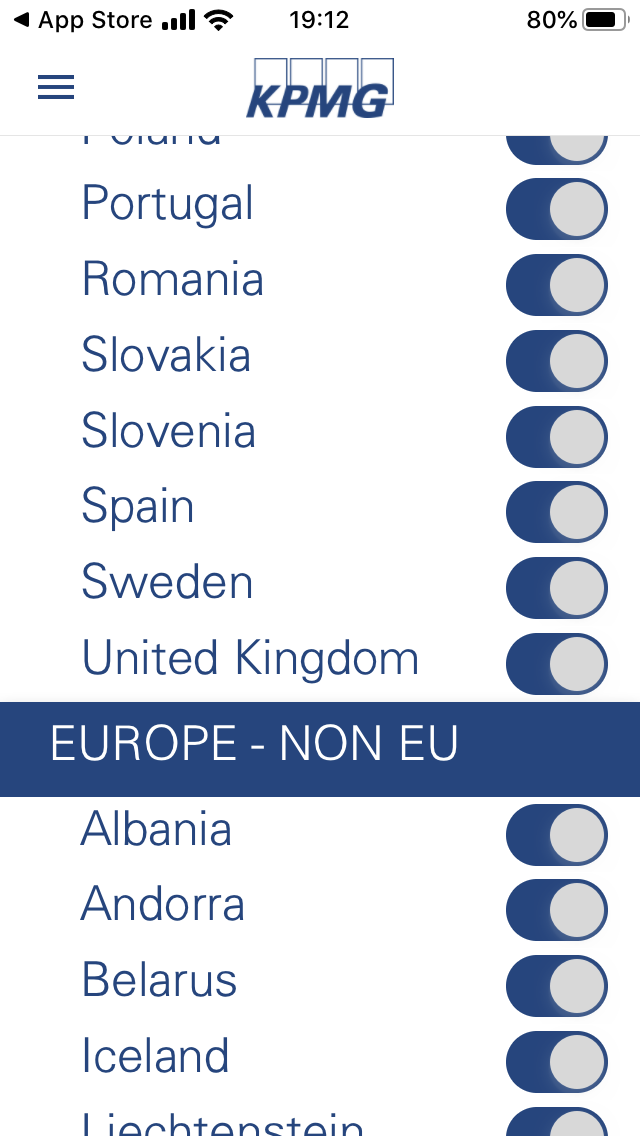Disable the Slovakia toggle
640x1136 pixels.
pos(556,361)
